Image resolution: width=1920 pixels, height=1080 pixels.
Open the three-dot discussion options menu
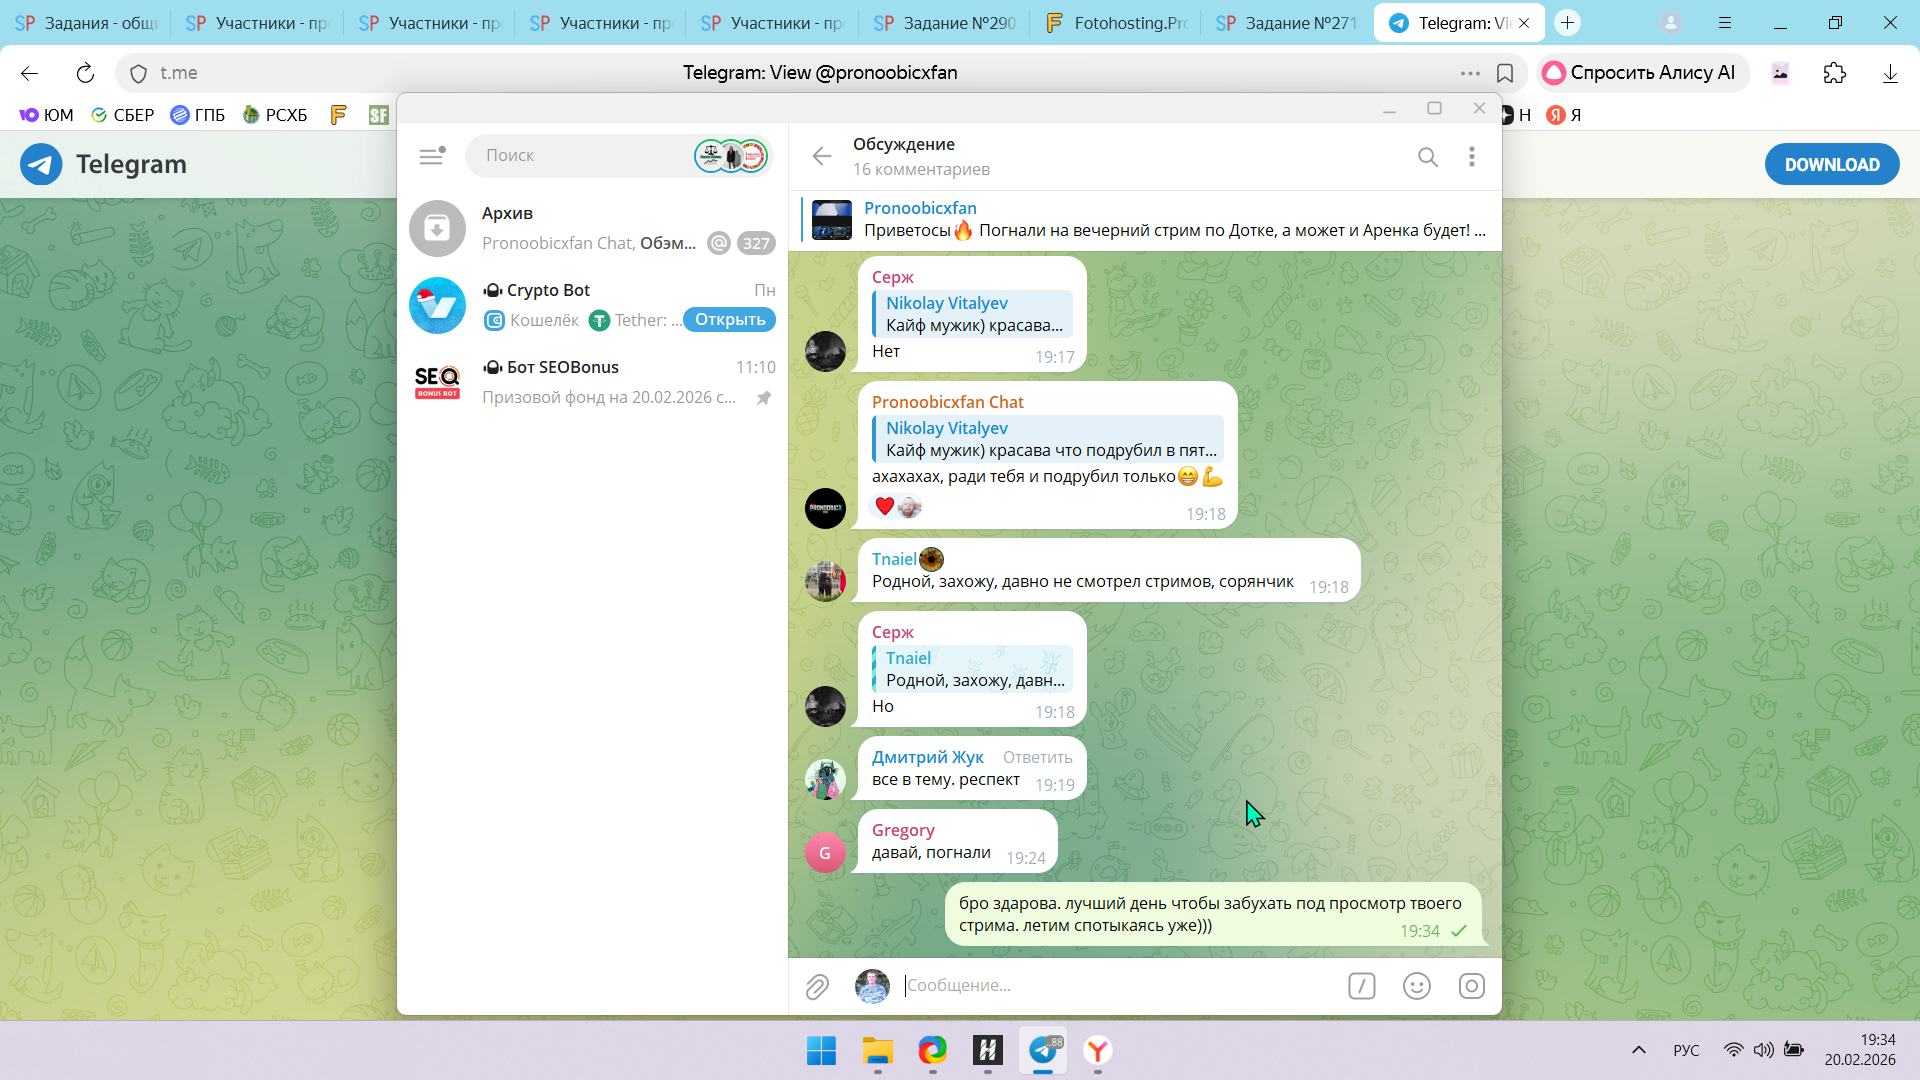pyautogui.click(x=1471, y=157)
